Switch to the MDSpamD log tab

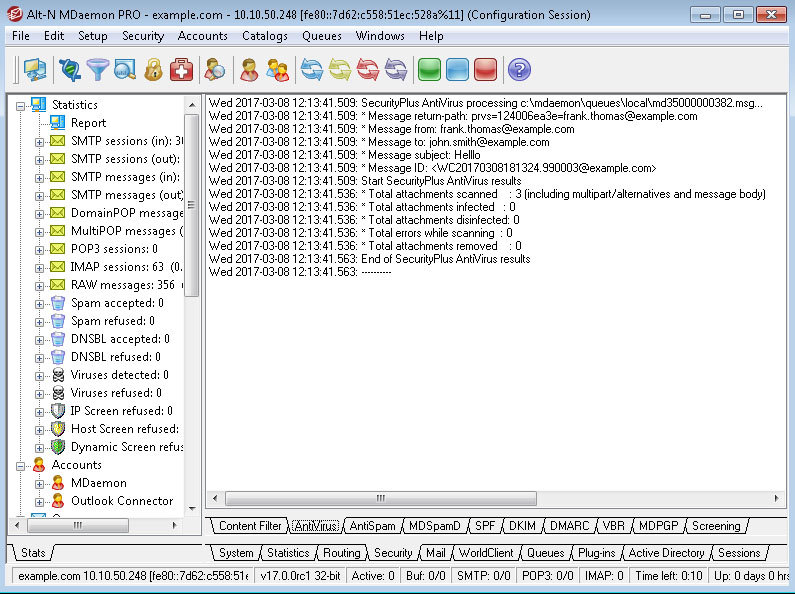tap(435, 526)
